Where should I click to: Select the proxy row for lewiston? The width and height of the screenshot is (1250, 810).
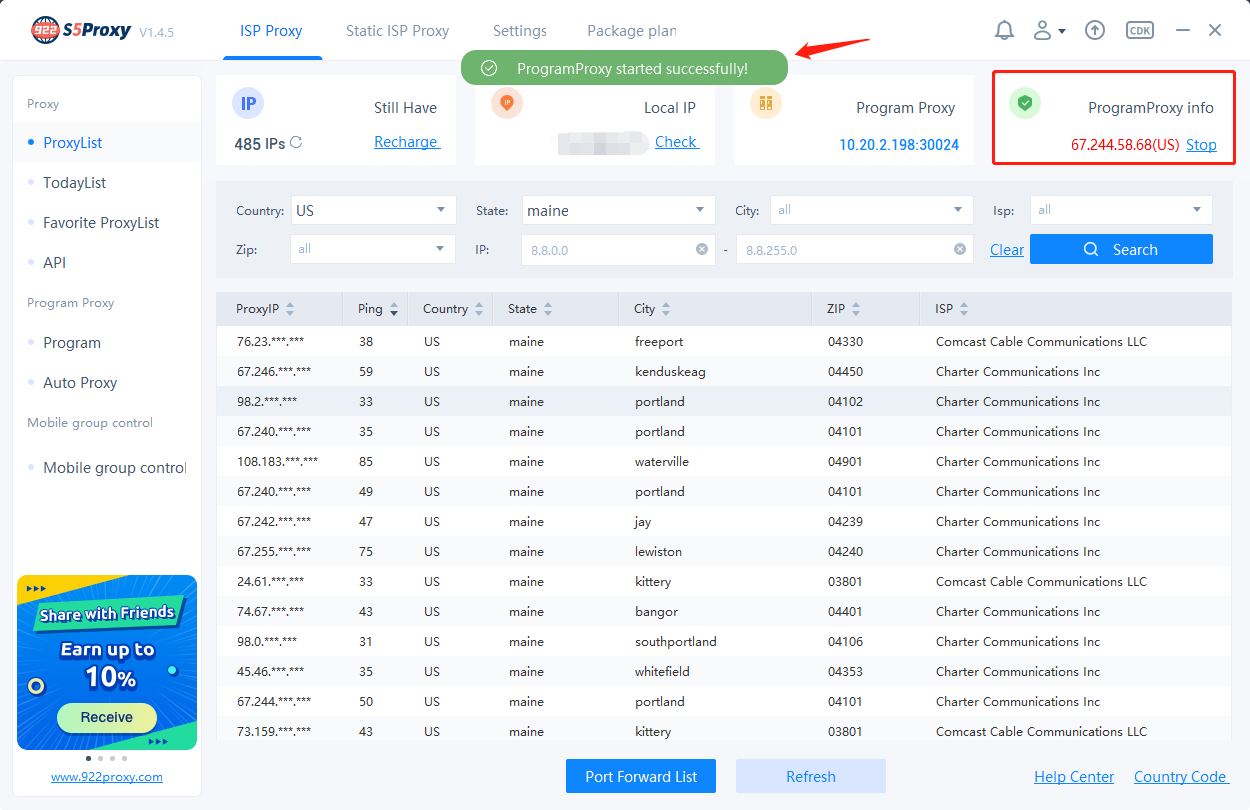(x=724, y=552)
